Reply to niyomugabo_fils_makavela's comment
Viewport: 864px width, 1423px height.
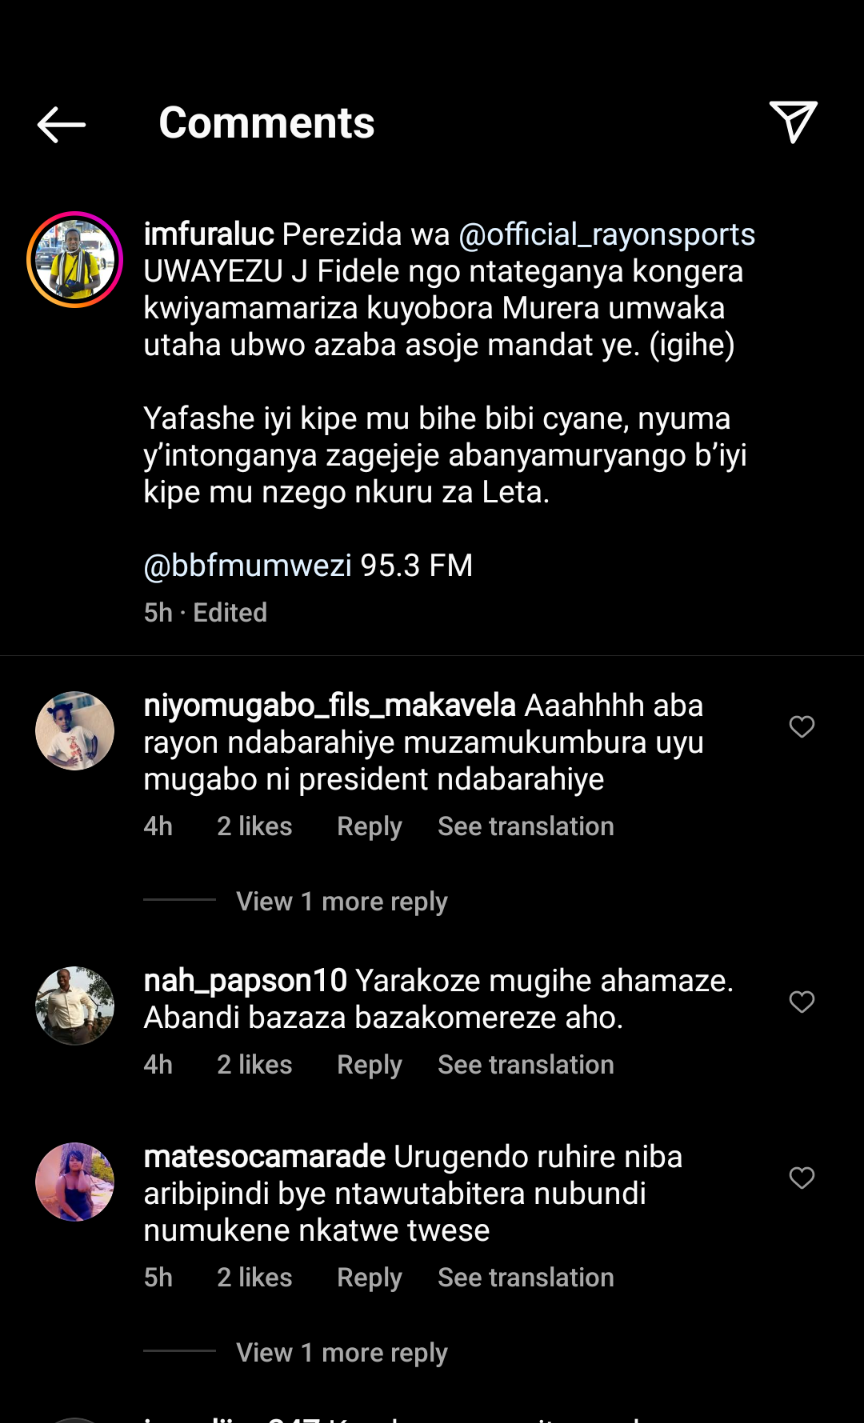click(x=369, y=826)
